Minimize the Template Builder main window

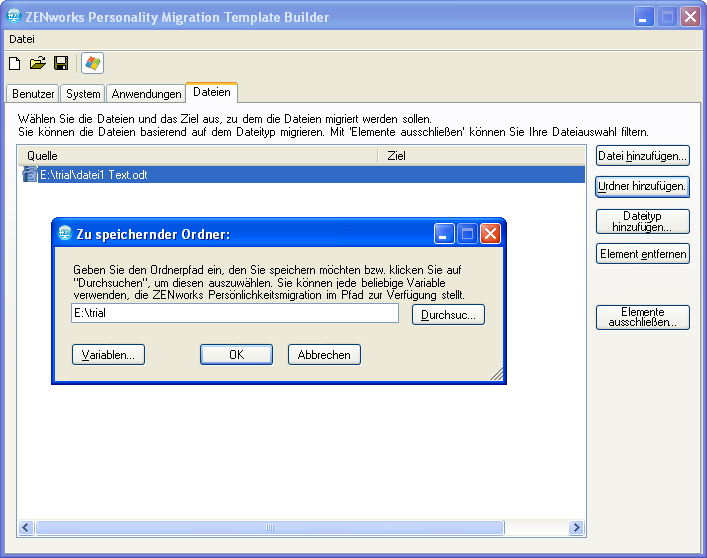[x=644, y=17]
